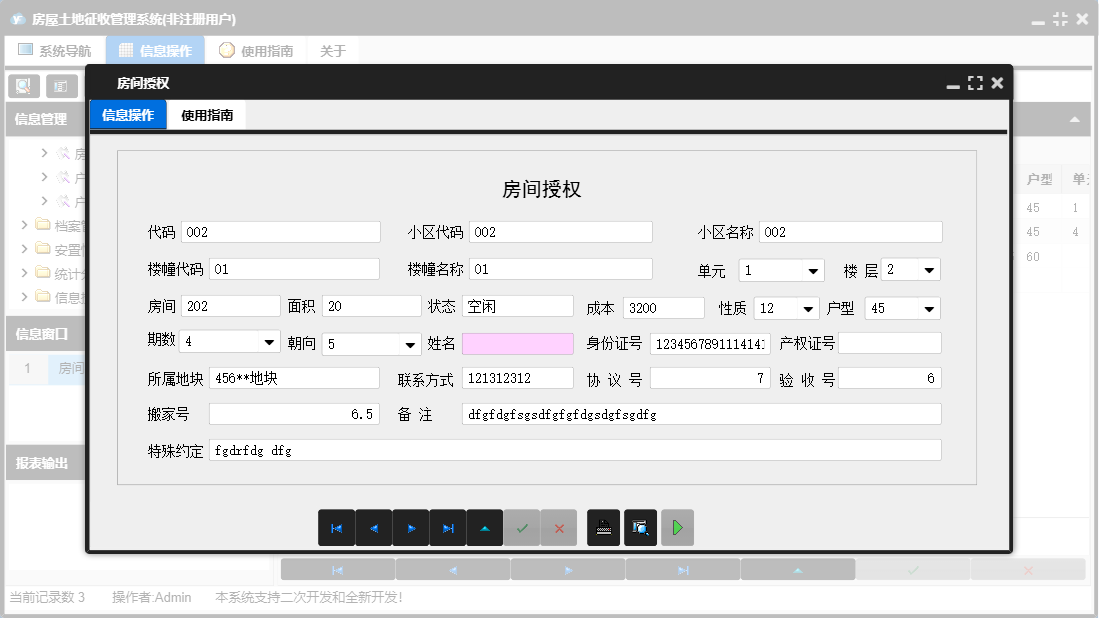Jump to the last record
The height and width of the screenshot is (618, 1099).
[x=448, y=527]
